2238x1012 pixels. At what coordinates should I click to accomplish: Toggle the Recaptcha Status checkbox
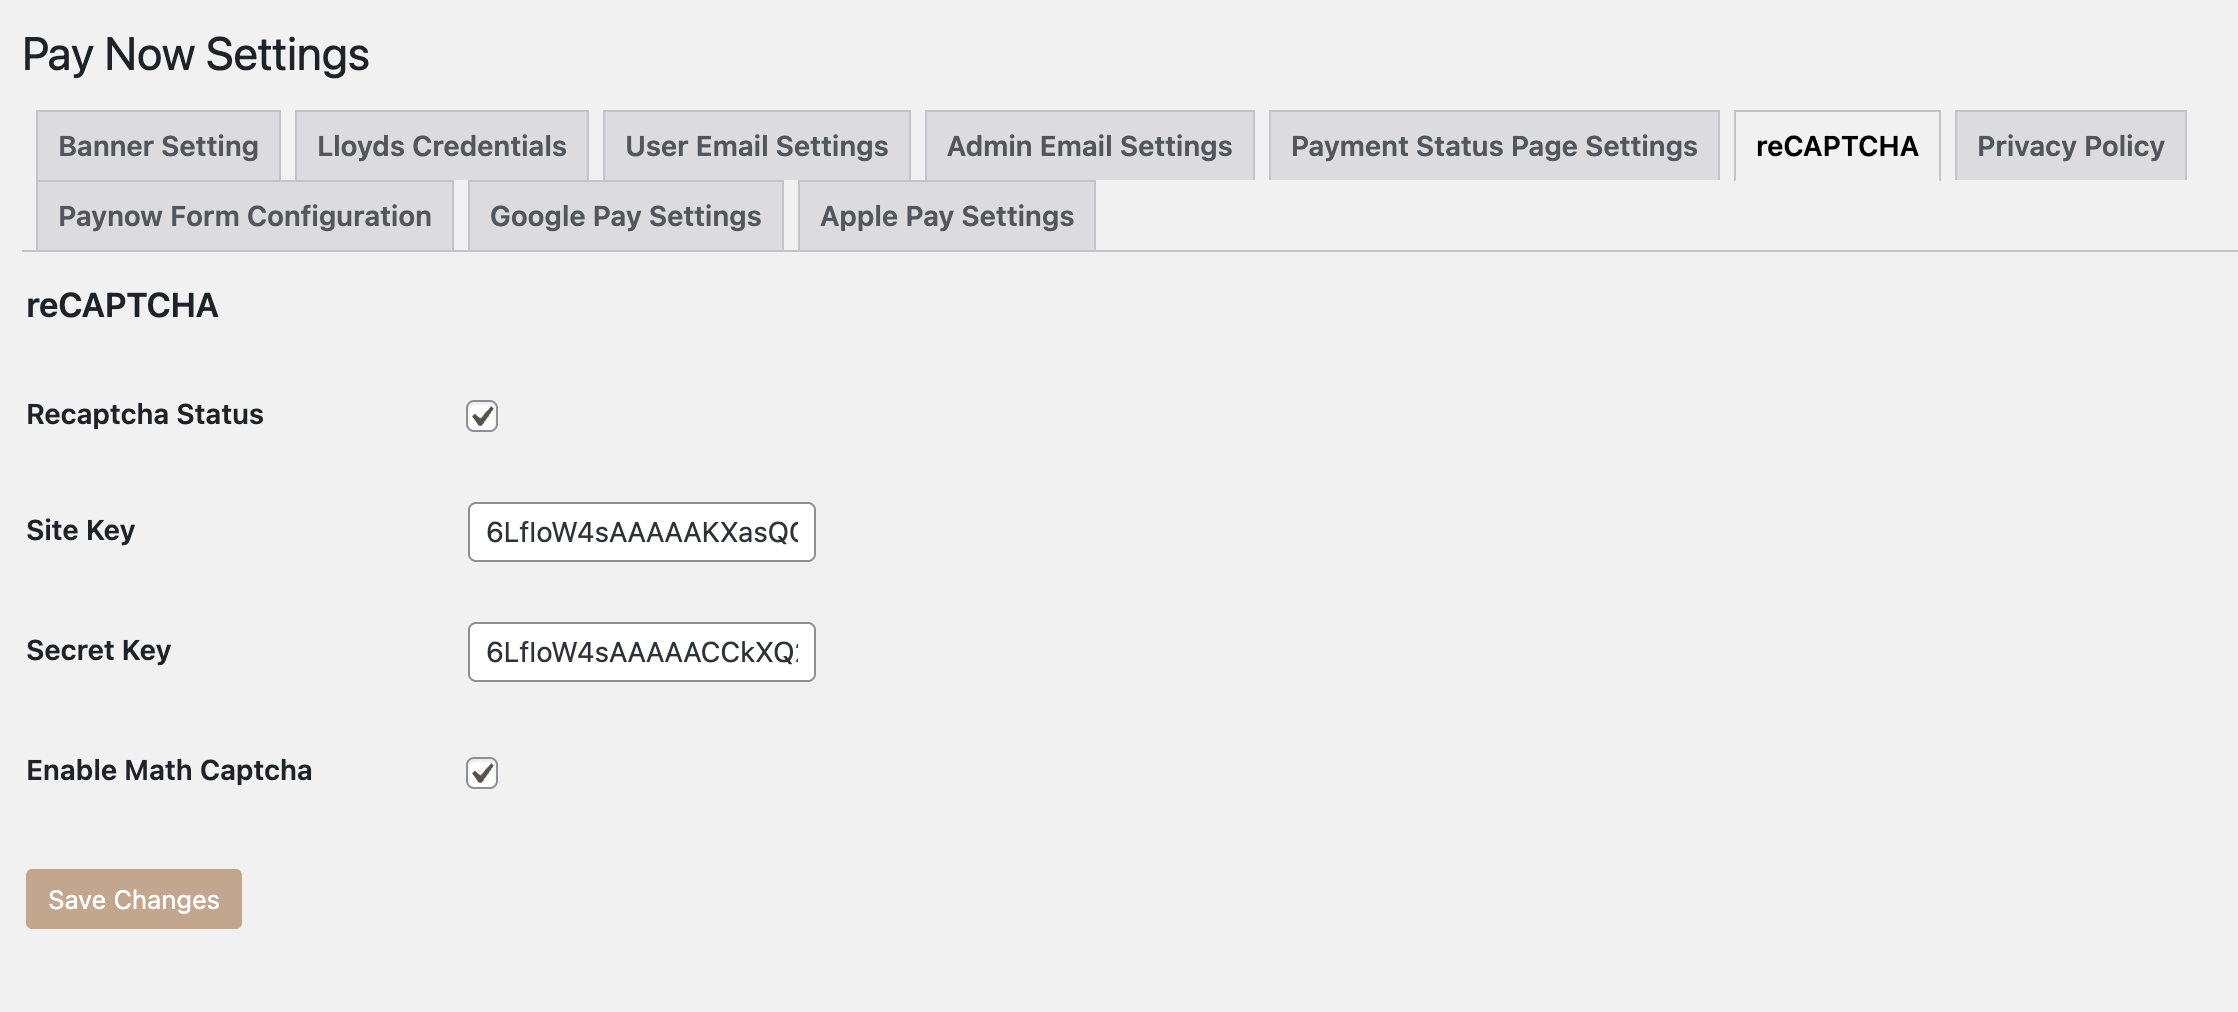pyautogui.click(x=482, y=416)
